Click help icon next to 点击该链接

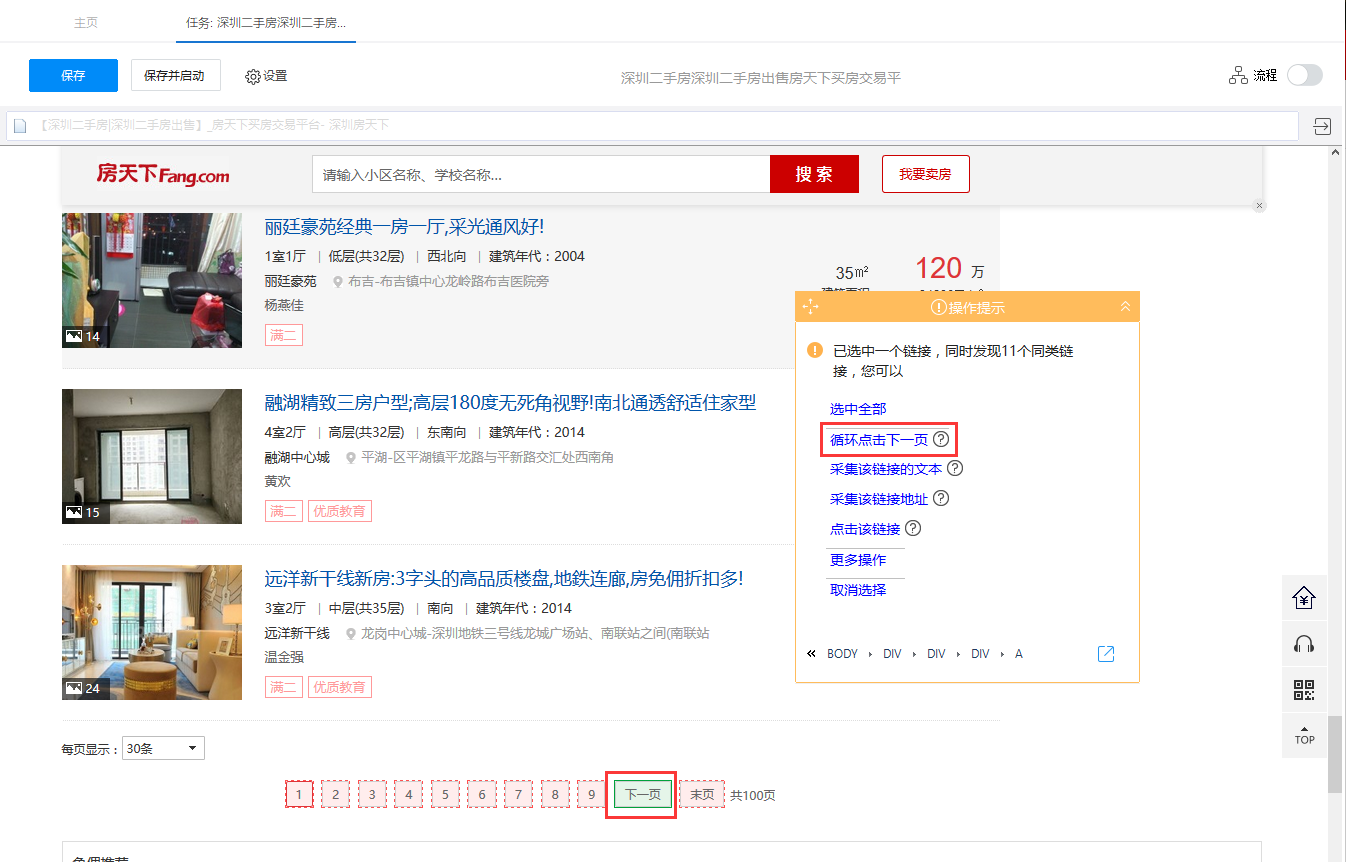click(912, 528)
